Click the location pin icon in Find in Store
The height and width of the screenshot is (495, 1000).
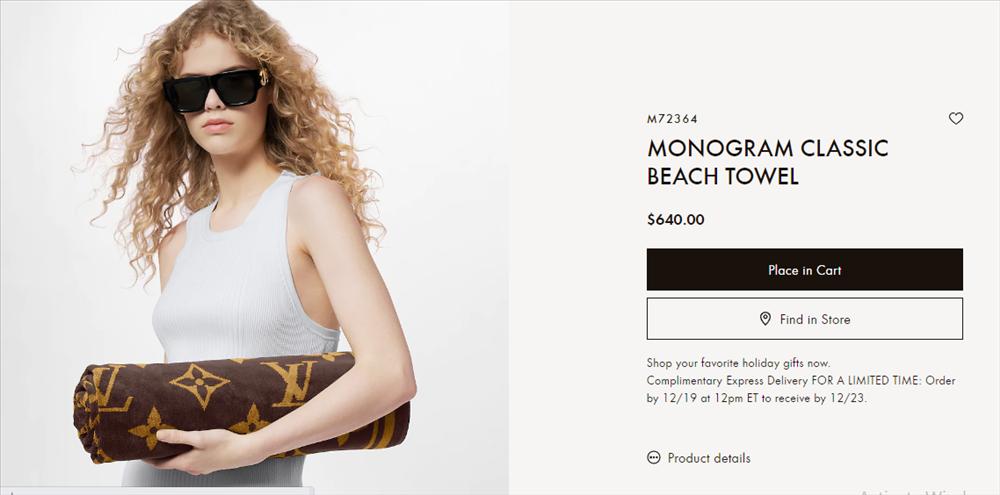click(765, 318)
